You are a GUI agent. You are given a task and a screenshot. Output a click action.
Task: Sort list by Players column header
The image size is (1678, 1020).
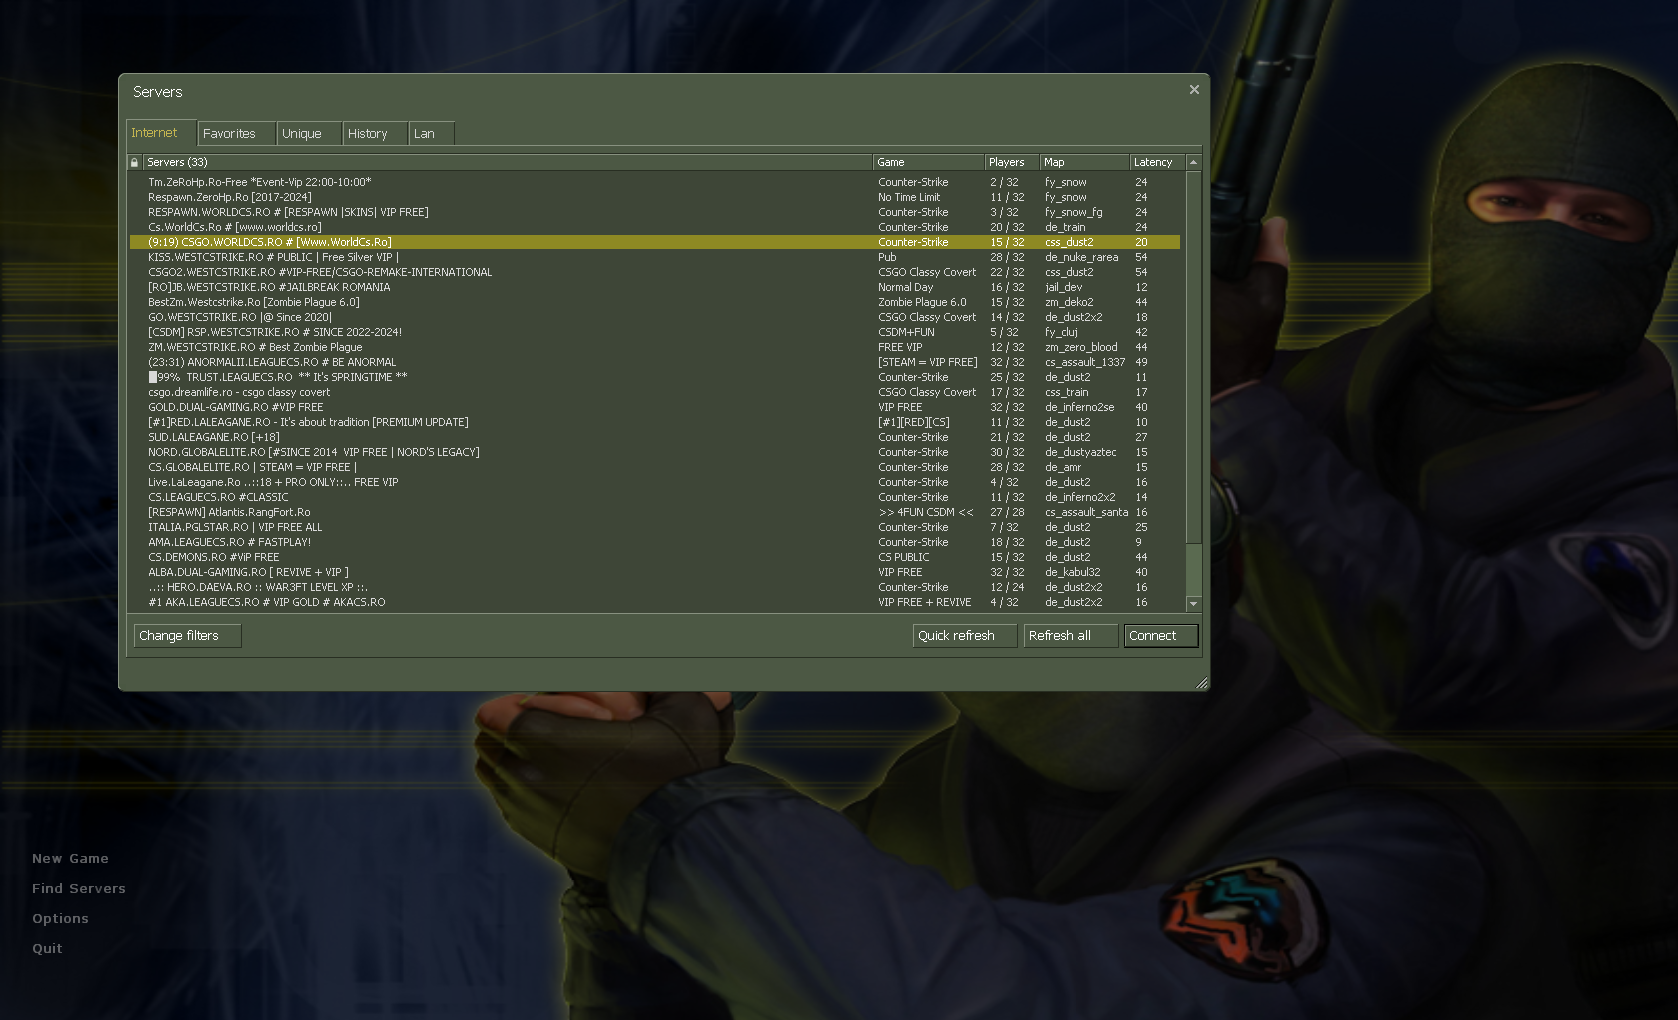click(x=1009, y=162)
